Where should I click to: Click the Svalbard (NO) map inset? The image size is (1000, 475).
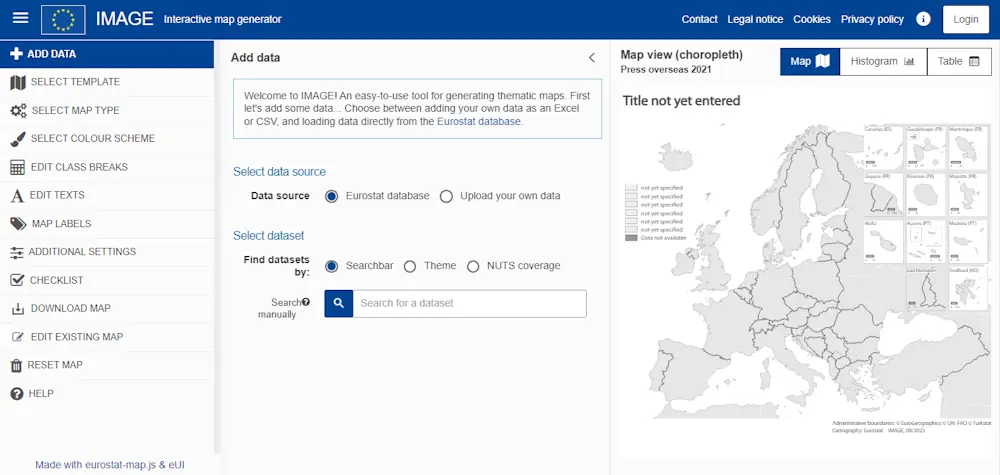pos(968,289)
